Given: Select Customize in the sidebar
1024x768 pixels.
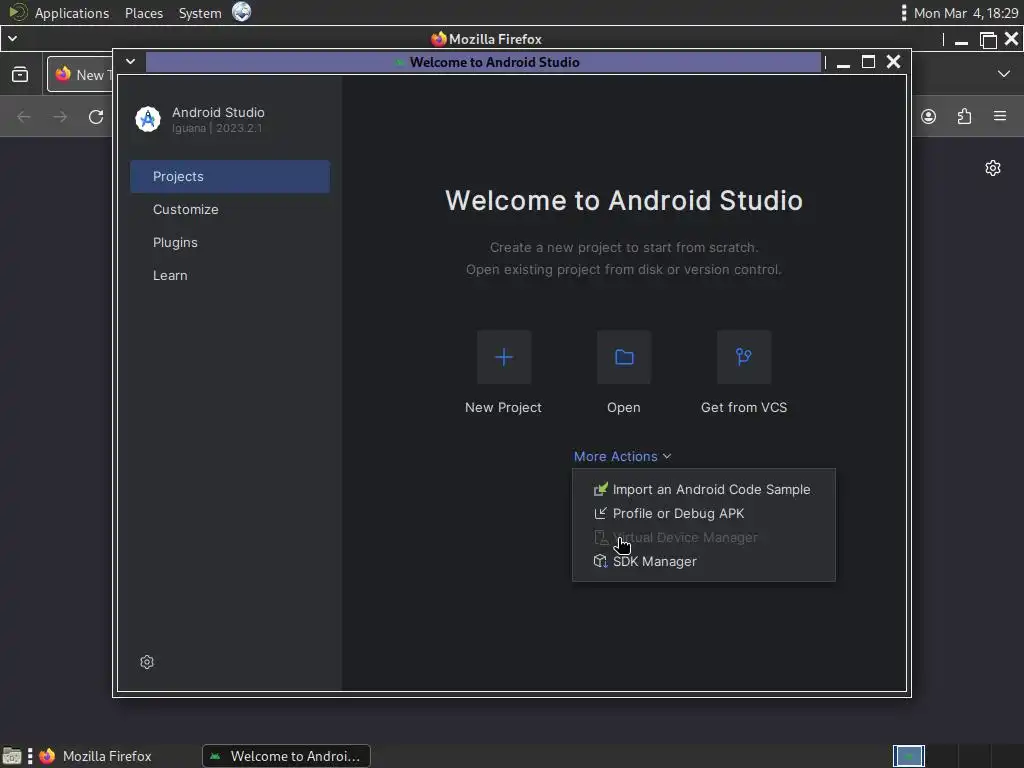Looking at the screenshot, I should (230, 209).
